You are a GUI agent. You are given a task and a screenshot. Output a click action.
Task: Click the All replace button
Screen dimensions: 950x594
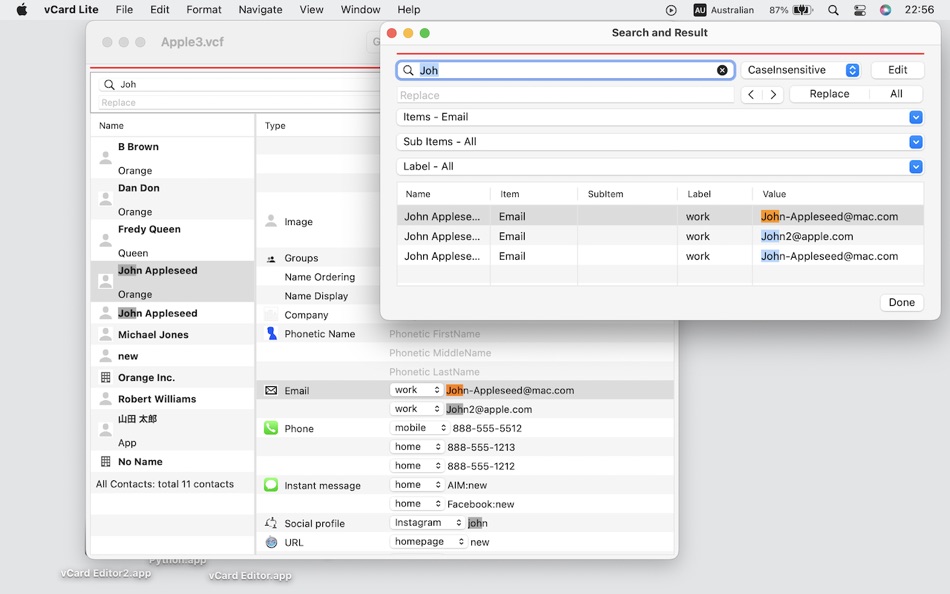896,94
